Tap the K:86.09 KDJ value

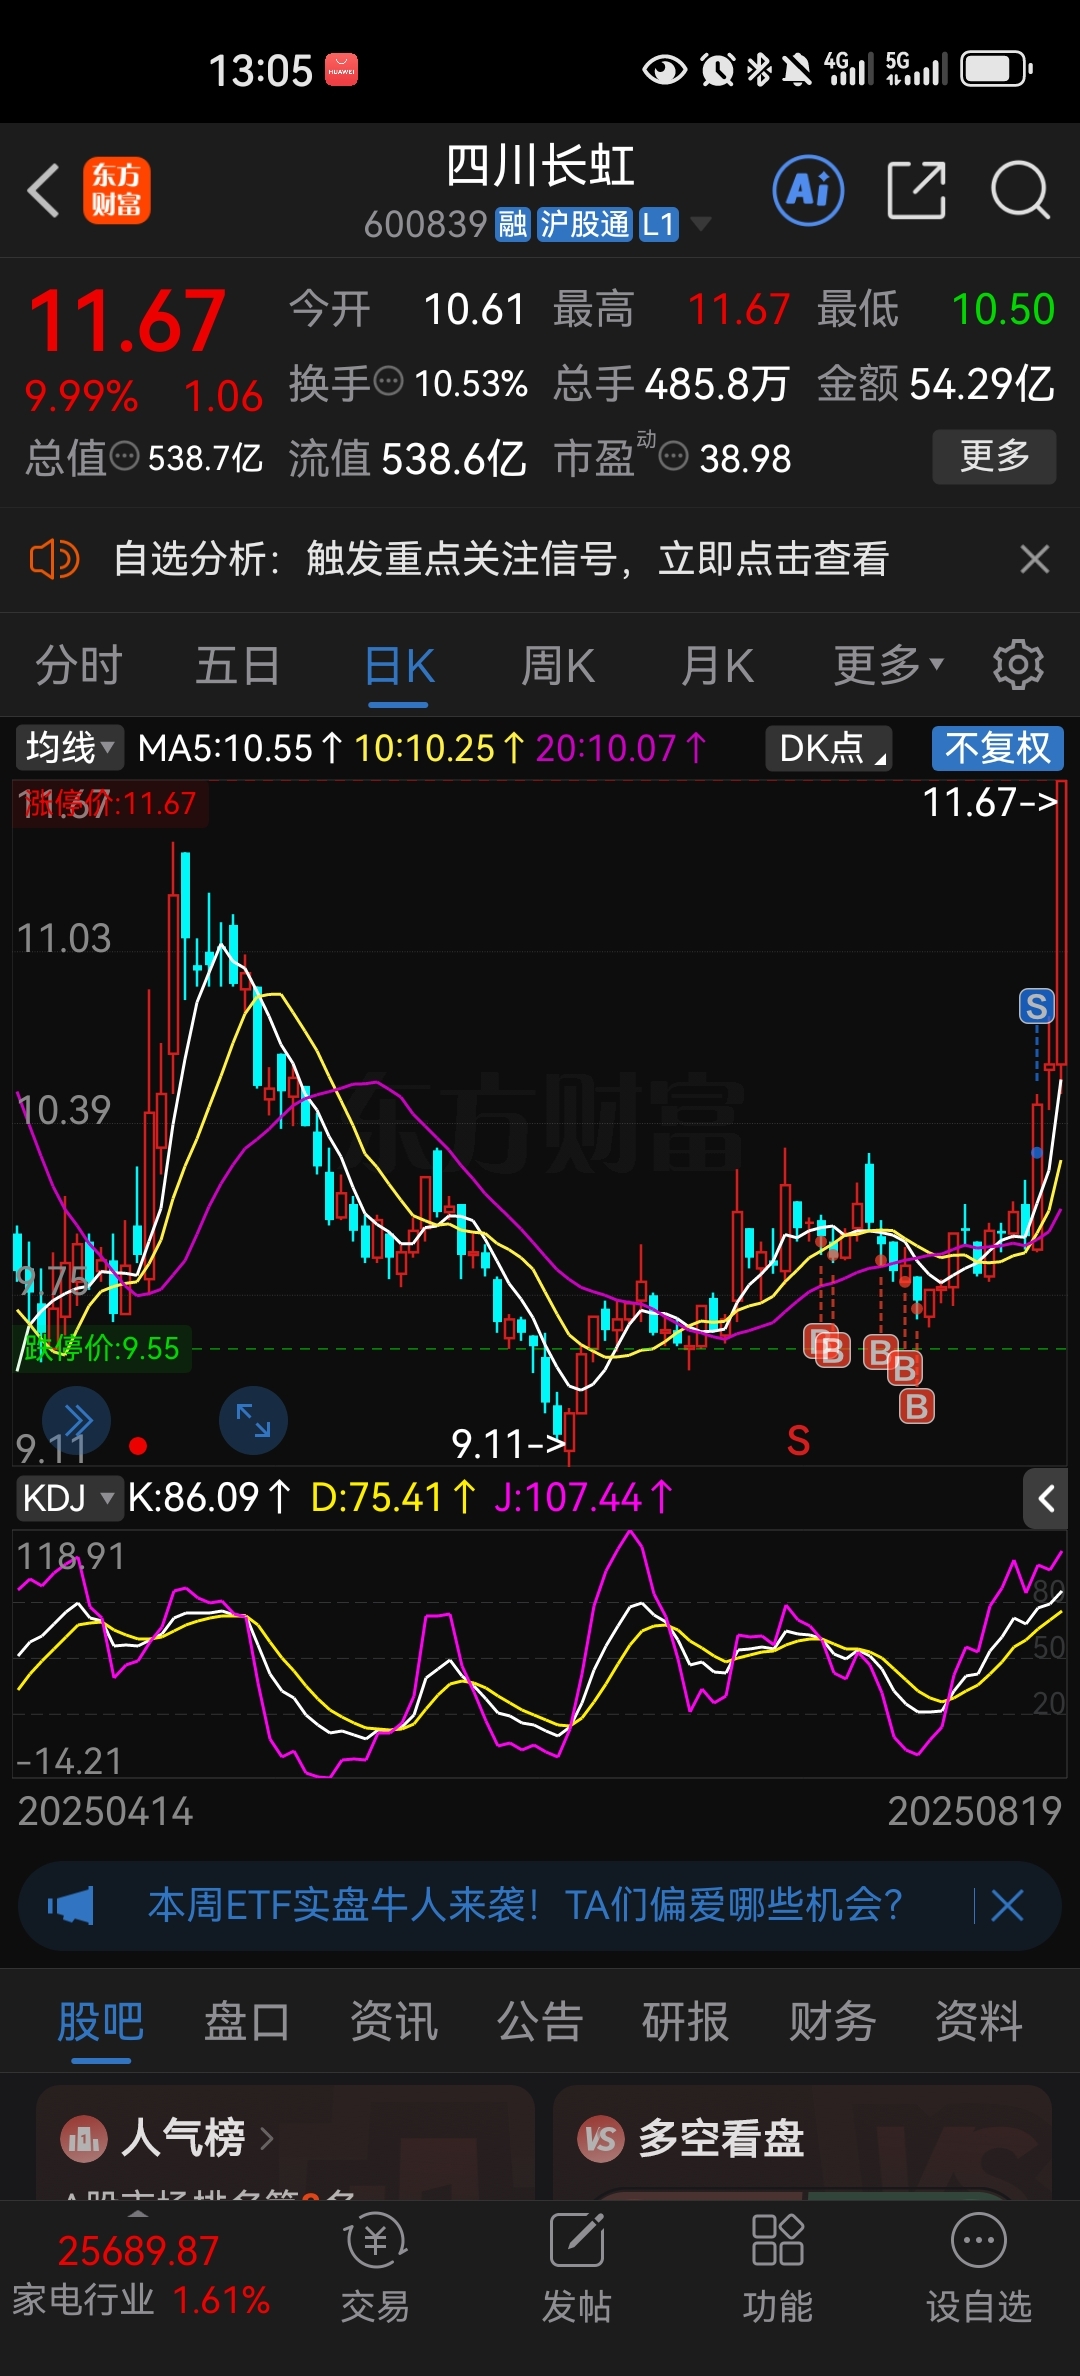point(209,1498)
